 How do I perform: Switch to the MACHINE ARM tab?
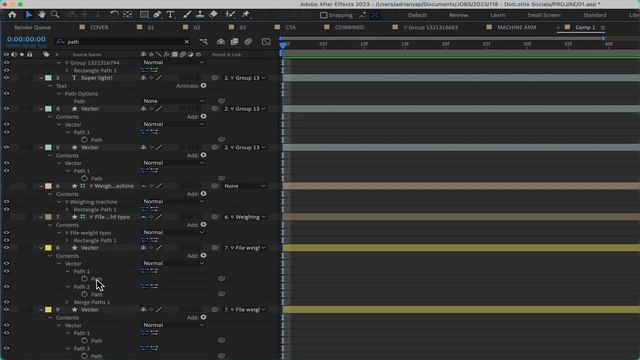click(517, 27)
